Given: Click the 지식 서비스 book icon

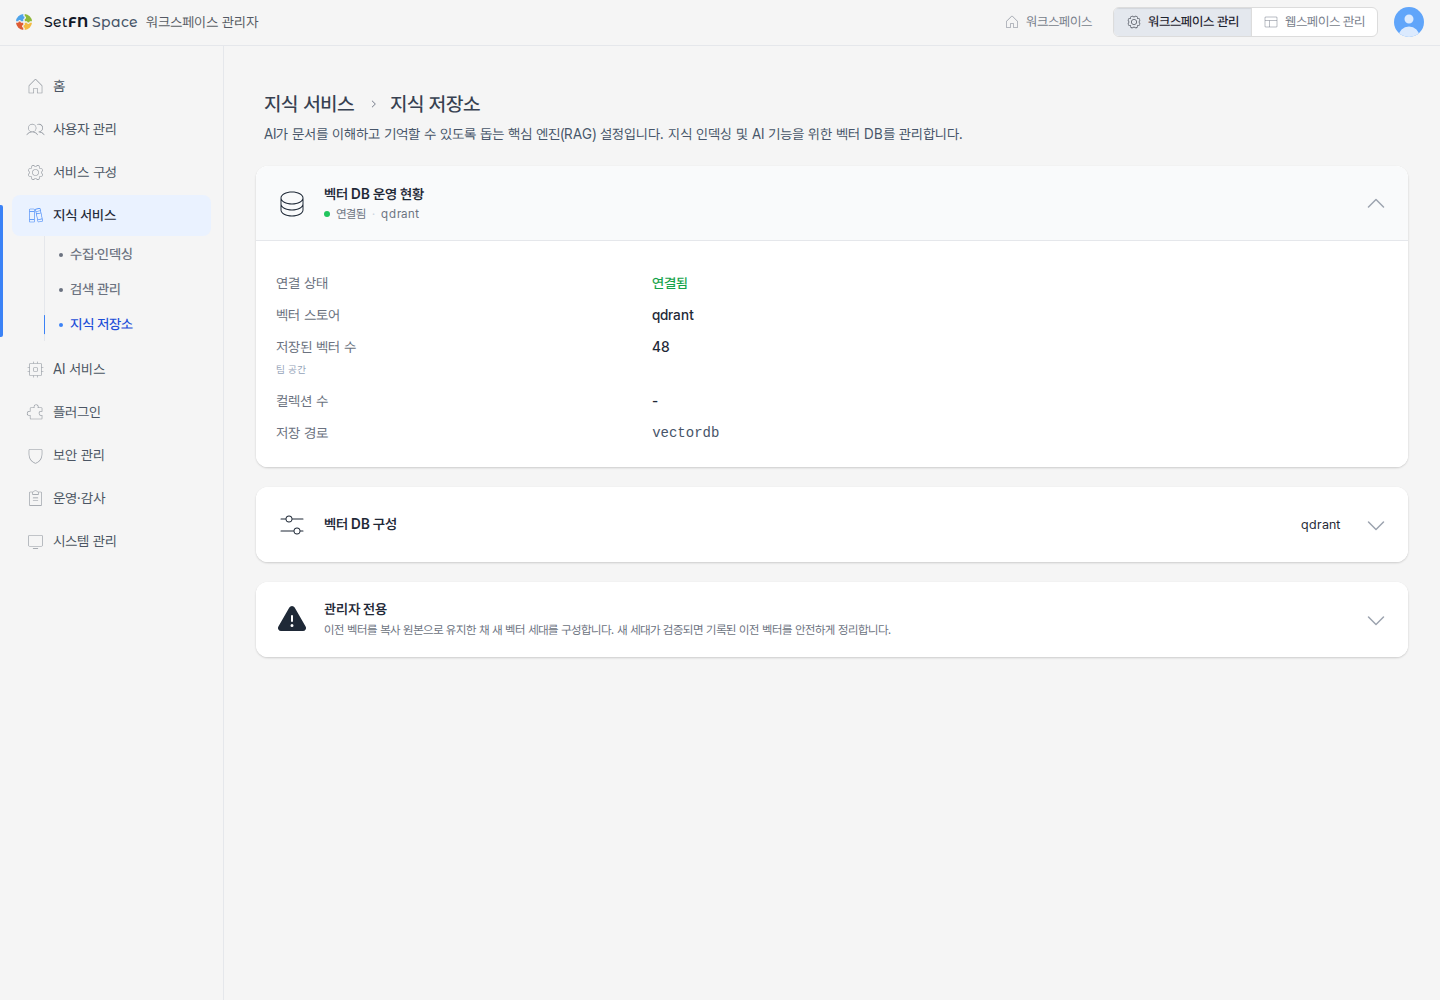Looking at the screenshot, I should pos(36,216).
